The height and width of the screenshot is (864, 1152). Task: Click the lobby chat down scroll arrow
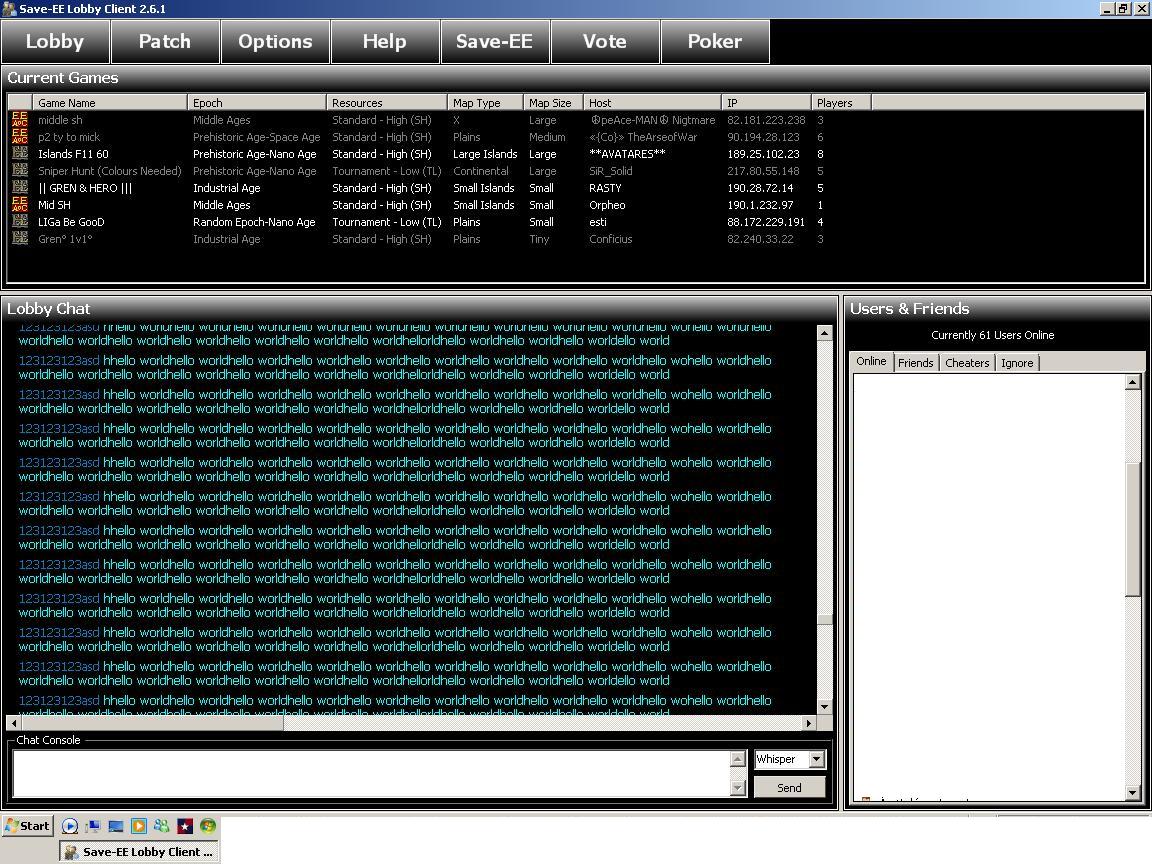[x=825, y=707]
